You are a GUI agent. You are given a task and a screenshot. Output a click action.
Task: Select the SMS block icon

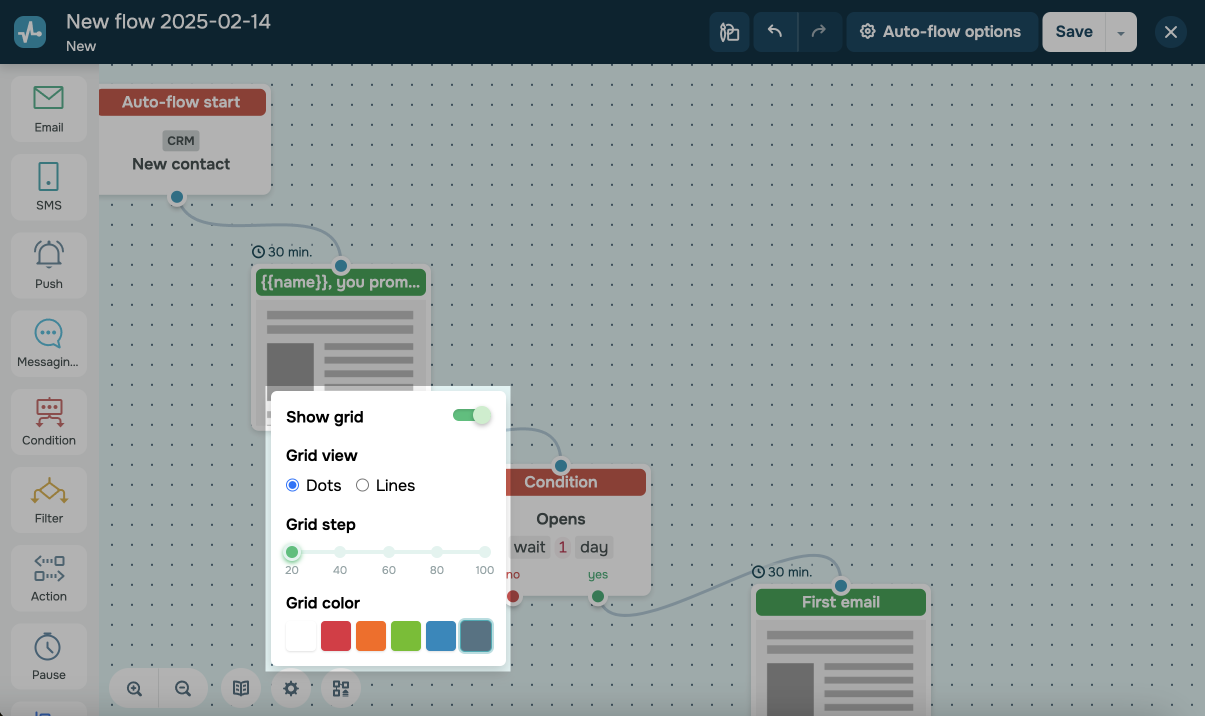(x=48, y=185)
